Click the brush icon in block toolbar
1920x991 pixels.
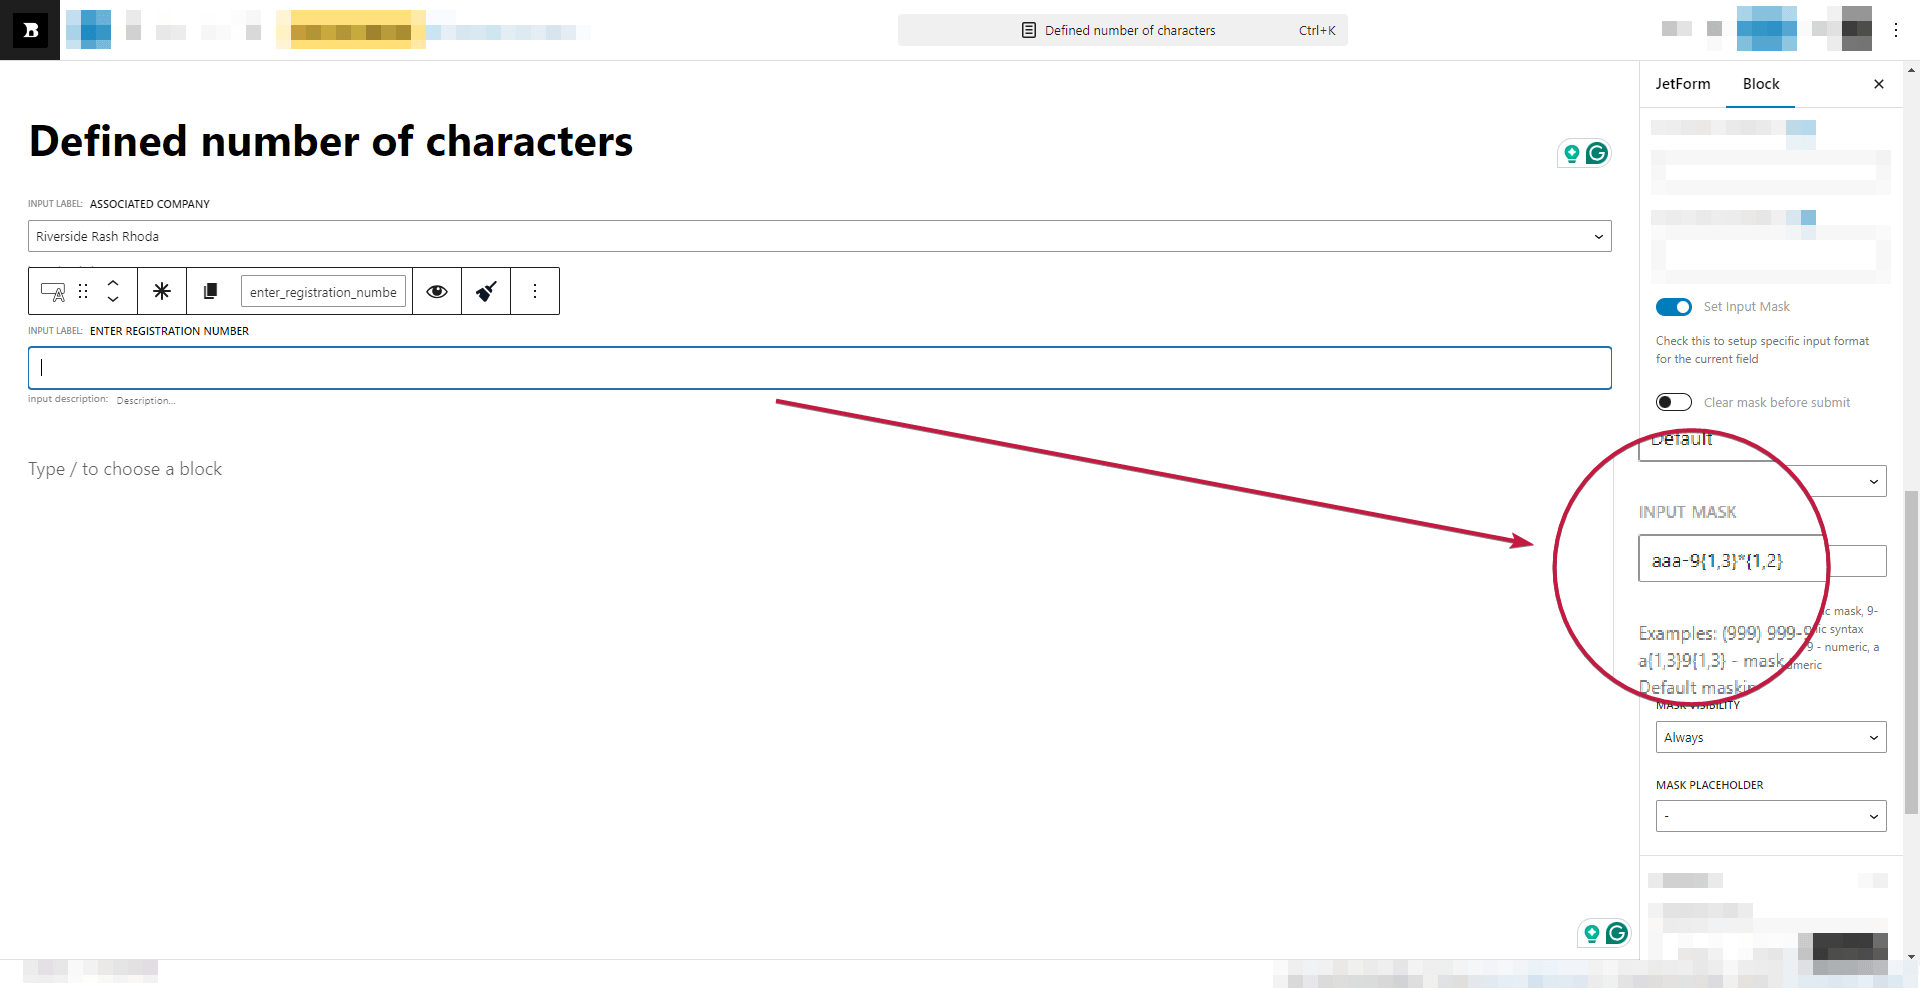(x=486, y=291)
